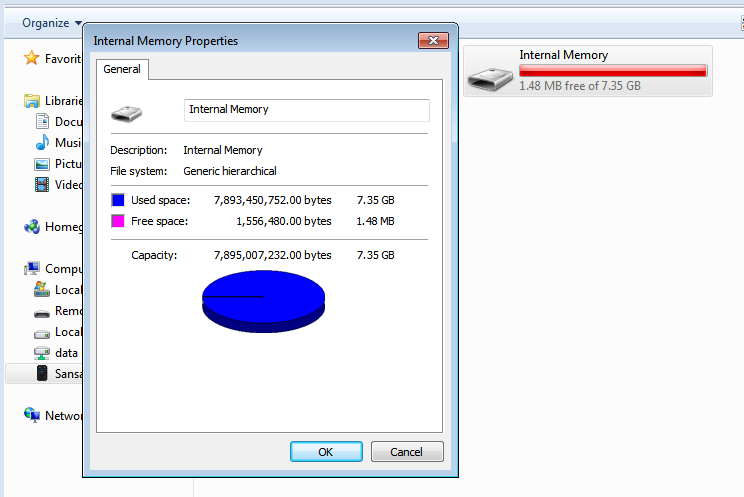Click the Homegroup icon in sidebar
744x497 pixels.
point(32,227)
